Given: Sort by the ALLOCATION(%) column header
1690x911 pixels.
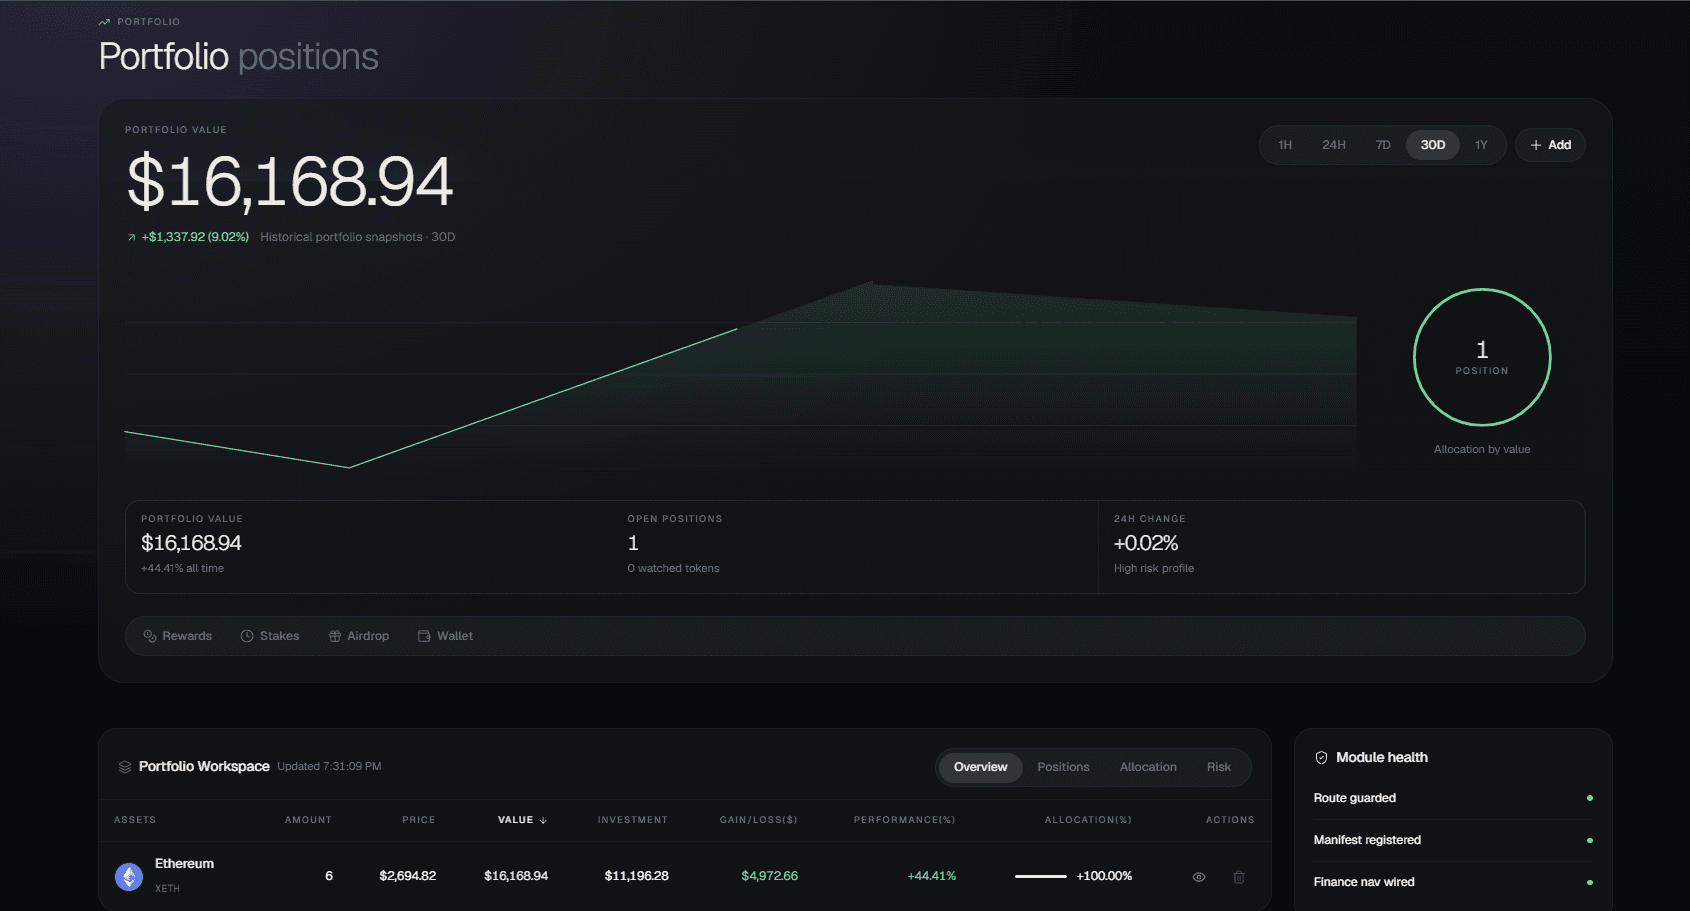Looking at the screenshot, I should coord(1088,820).
